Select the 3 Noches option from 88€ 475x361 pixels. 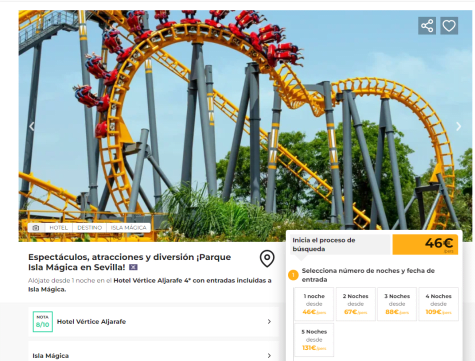coord(397,304)
